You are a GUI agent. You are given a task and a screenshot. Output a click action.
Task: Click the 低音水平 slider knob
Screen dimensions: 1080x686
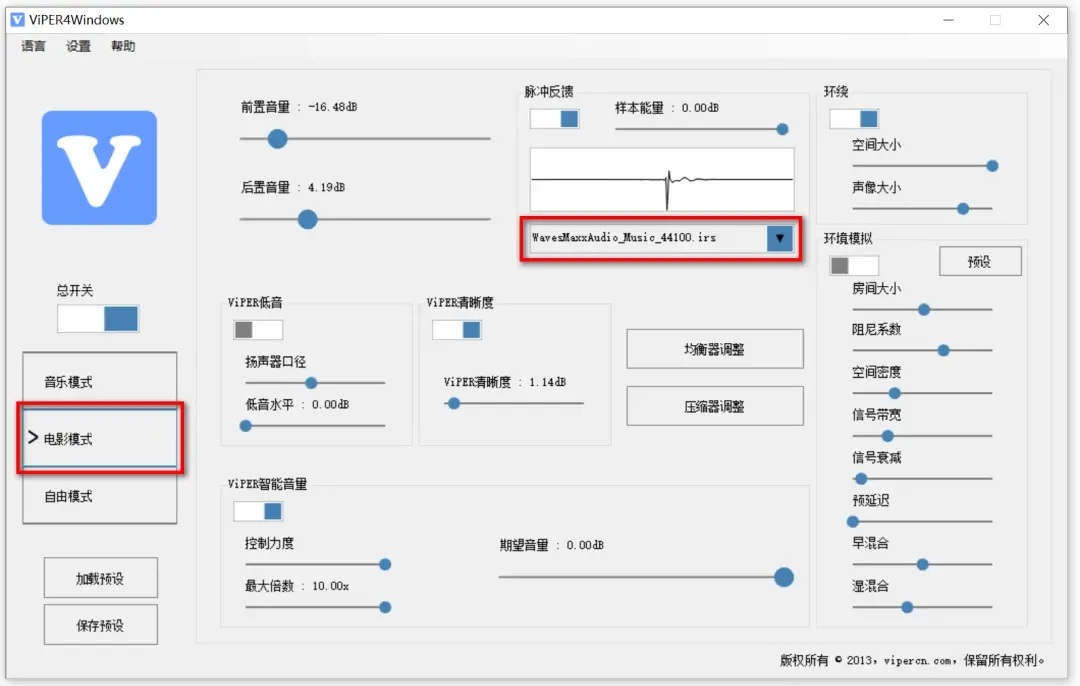pyautogui.click(x=246, y=426)
